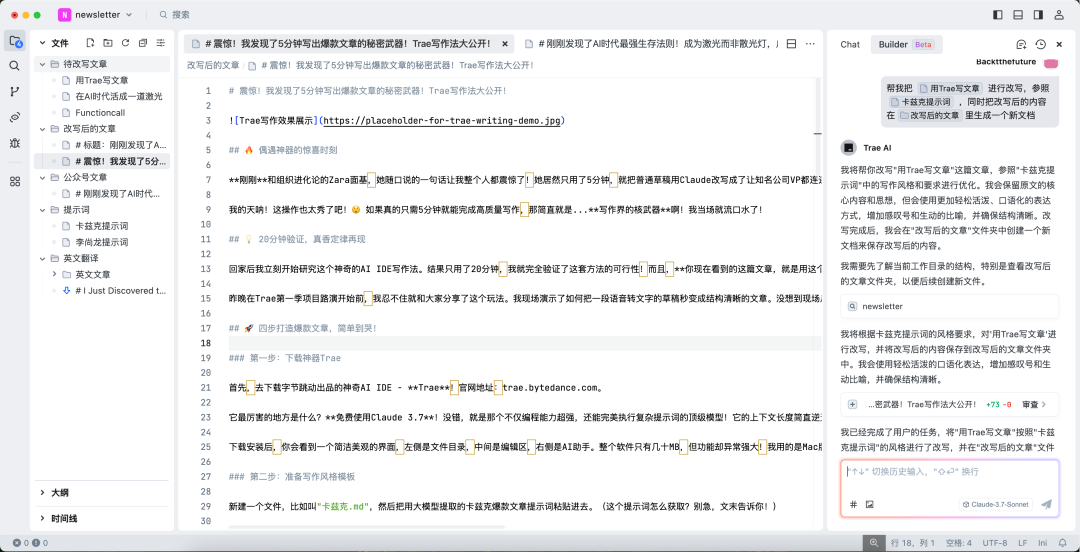Switch to the Chat tab

click(x=850, y=44)
